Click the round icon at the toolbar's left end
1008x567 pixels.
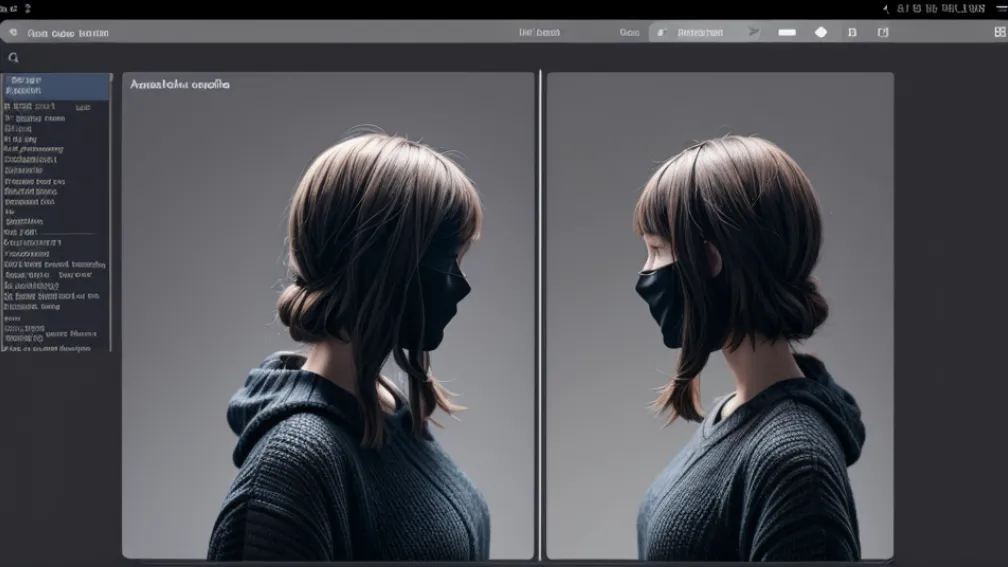12,33
